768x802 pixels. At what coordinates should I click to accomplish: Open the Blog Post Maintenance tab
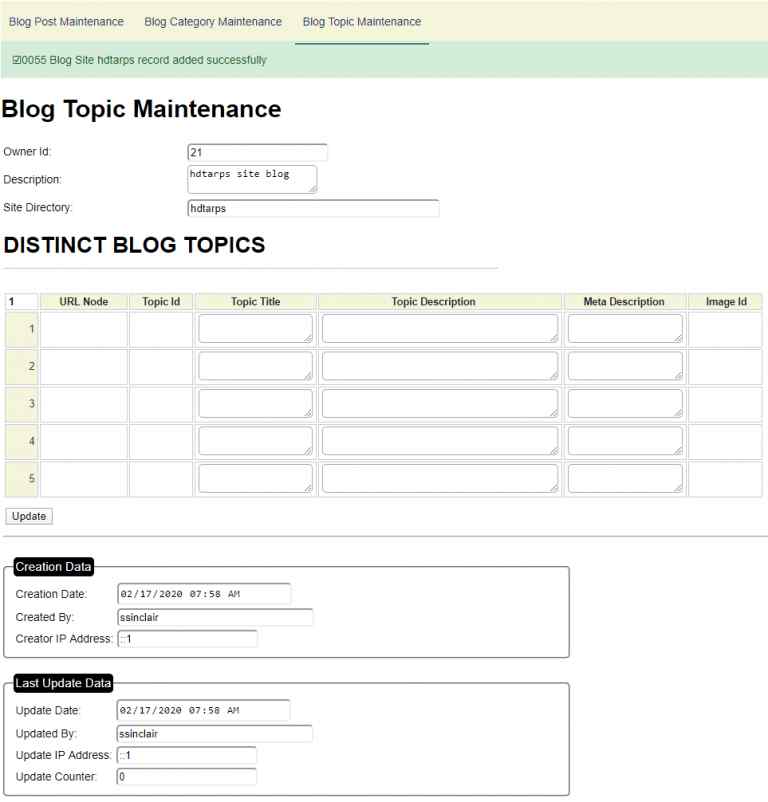pos(66,21)
